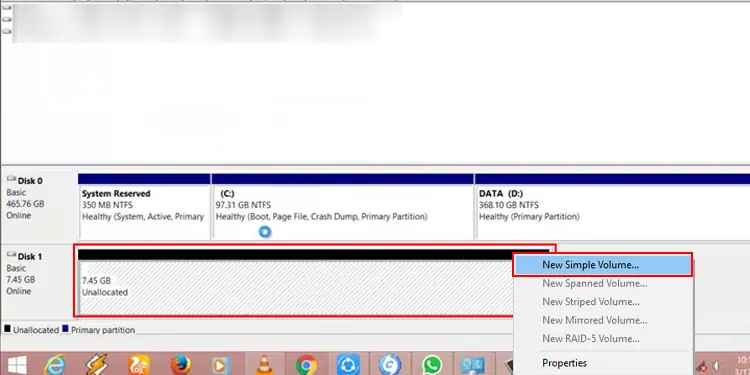Choose New Spanned Volume... in context menu
Screen dimensions: 750x375
[x=603, y=283]
